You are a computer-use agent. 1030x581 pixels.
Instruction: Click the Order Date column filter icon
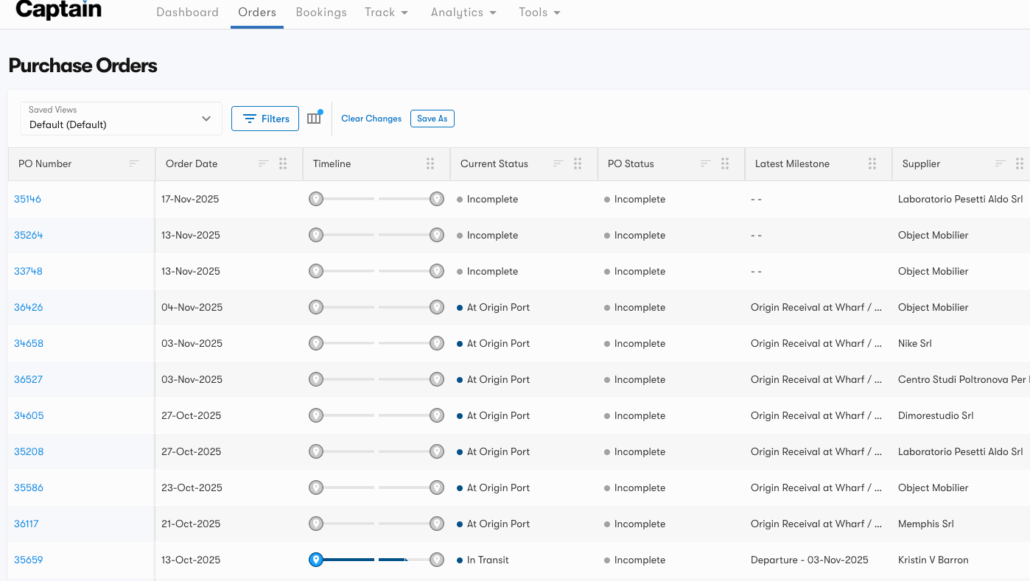(264, 164)
